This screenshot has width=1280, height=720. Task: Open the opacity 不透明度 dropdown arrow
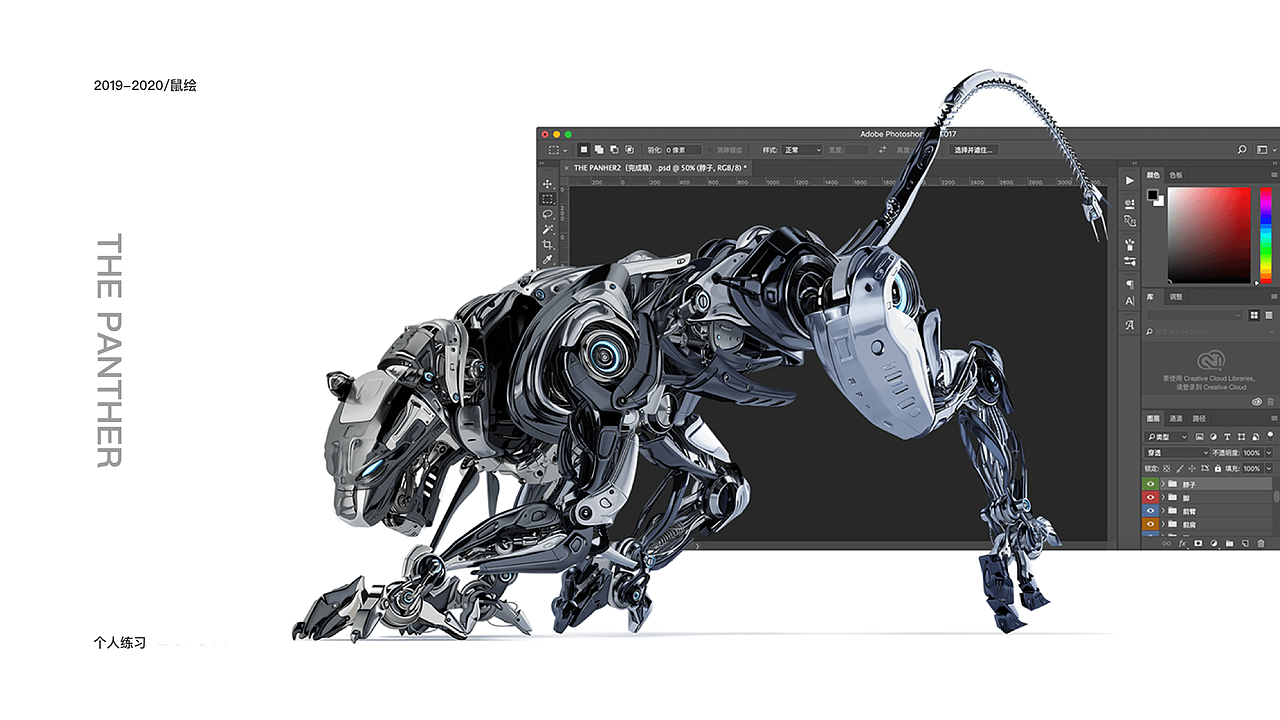click(1269, 453)
